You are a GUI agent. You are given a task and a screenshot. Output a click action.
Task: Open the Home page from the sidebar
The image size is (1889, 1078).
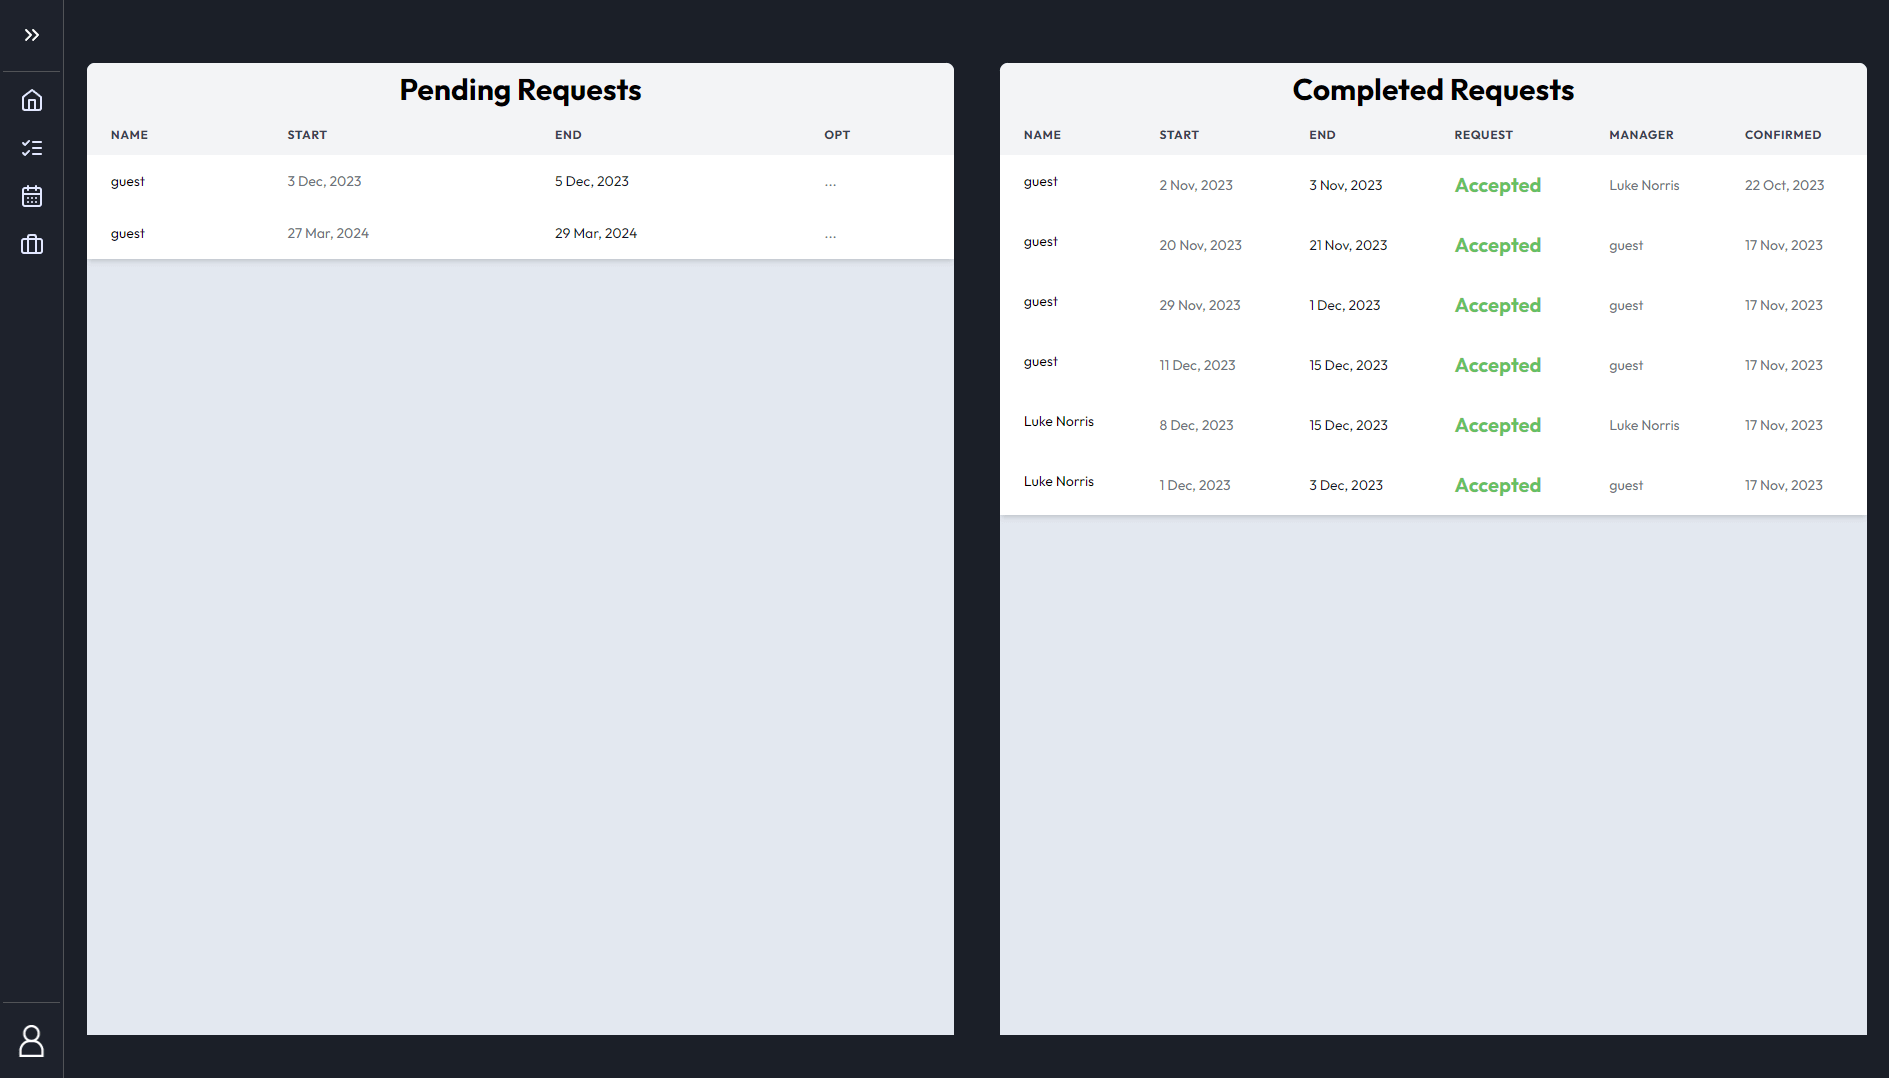pyautogui.click(x=31, y=100)
